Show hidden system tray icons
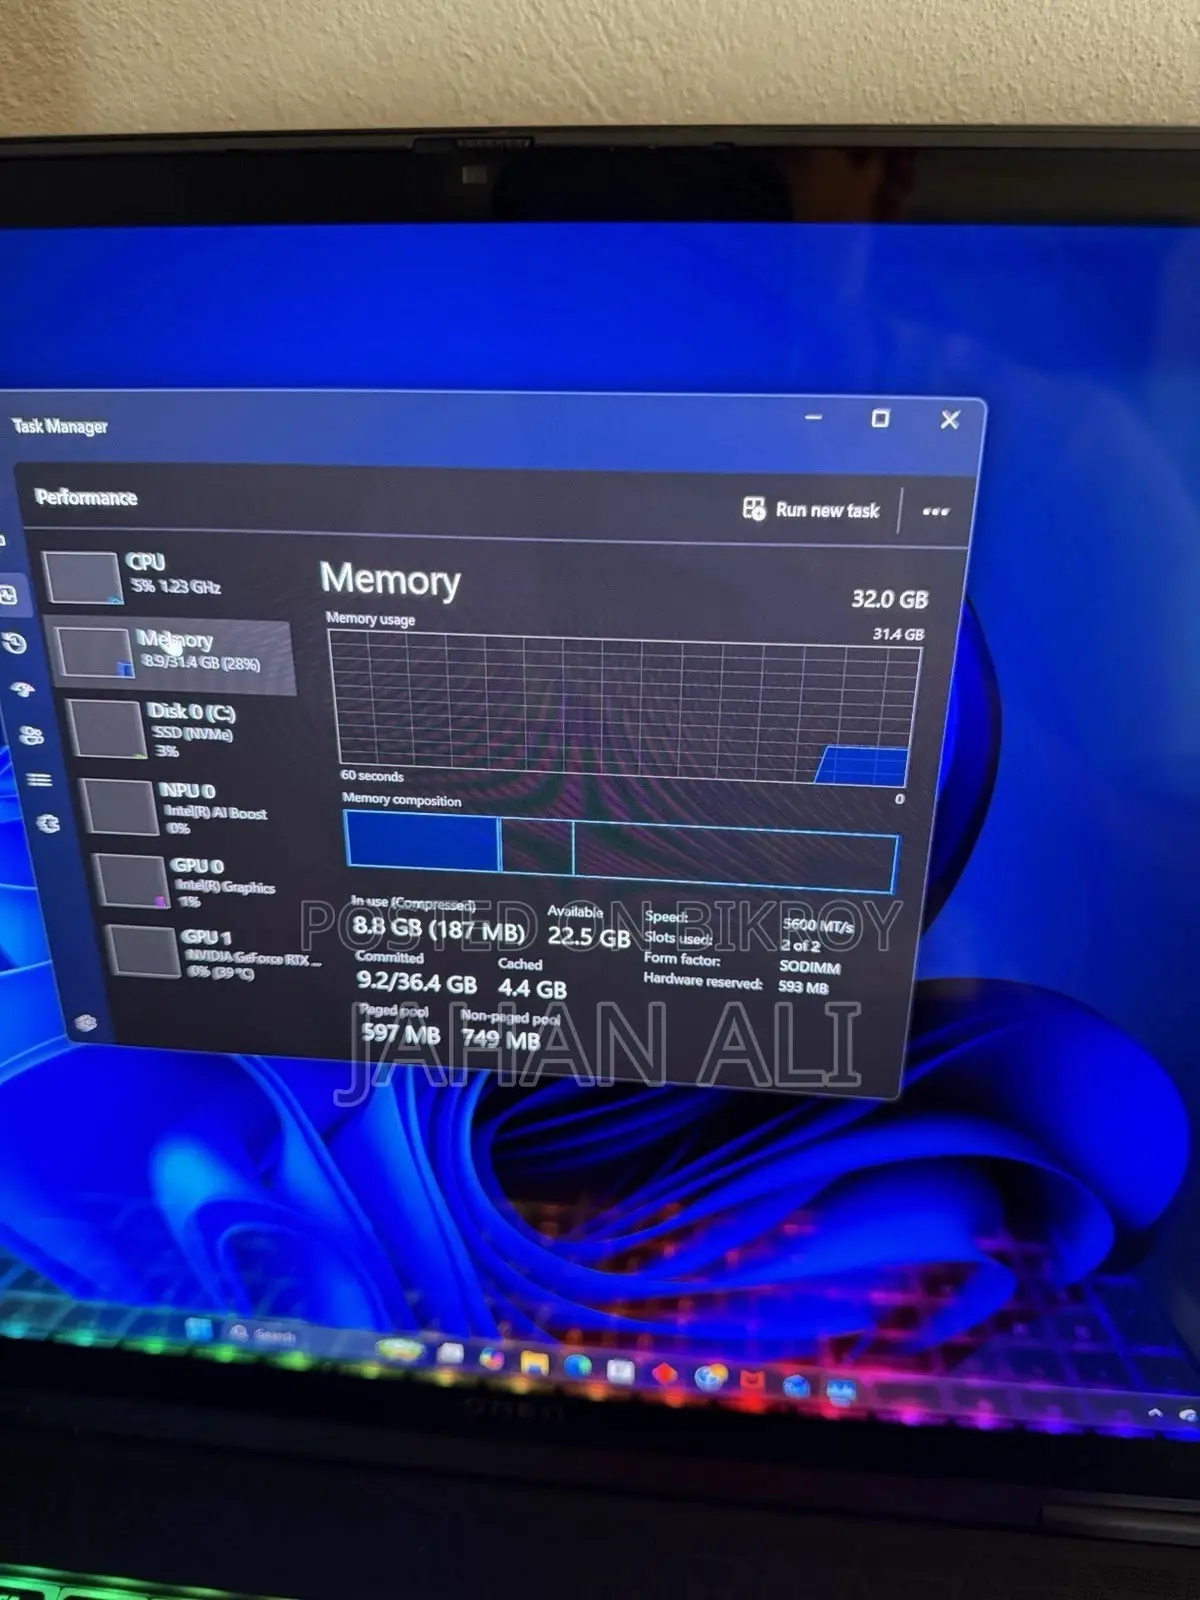 click(x=1155, y=1412)
